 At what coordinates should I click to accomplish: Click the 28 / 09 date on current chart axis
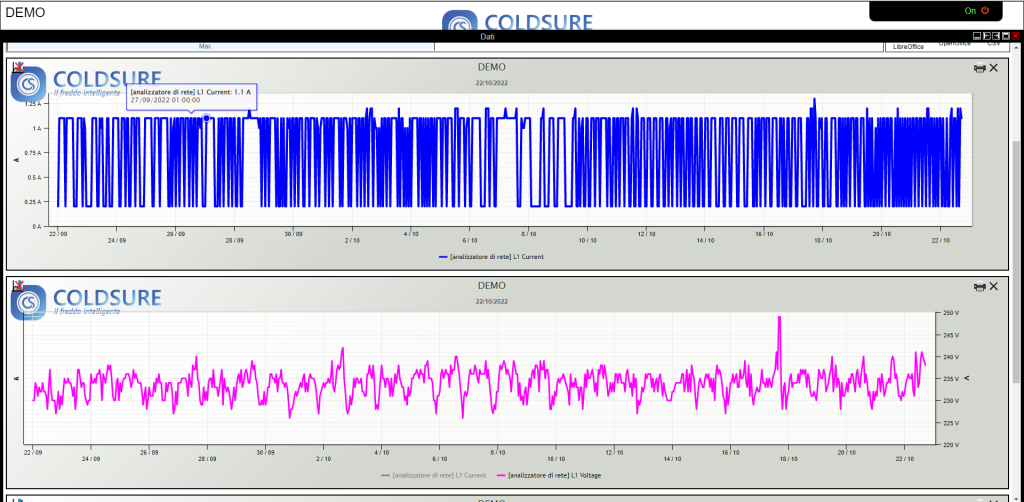point(235,240)
